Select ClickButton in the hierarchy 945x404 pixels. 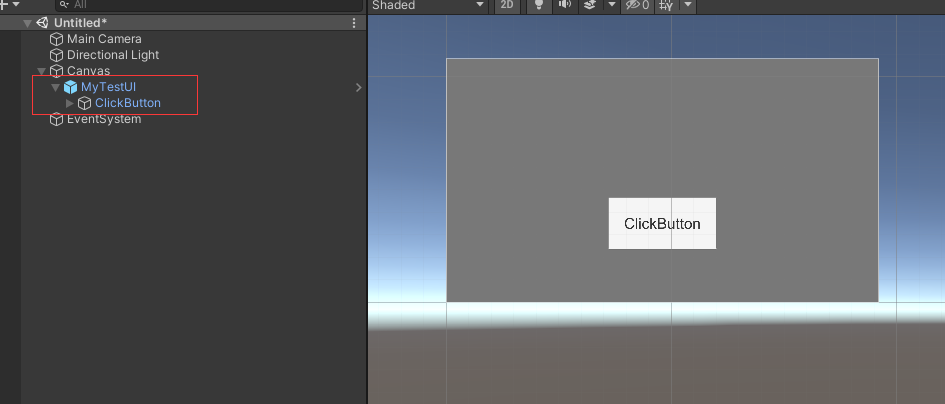[x=128, y=103]
